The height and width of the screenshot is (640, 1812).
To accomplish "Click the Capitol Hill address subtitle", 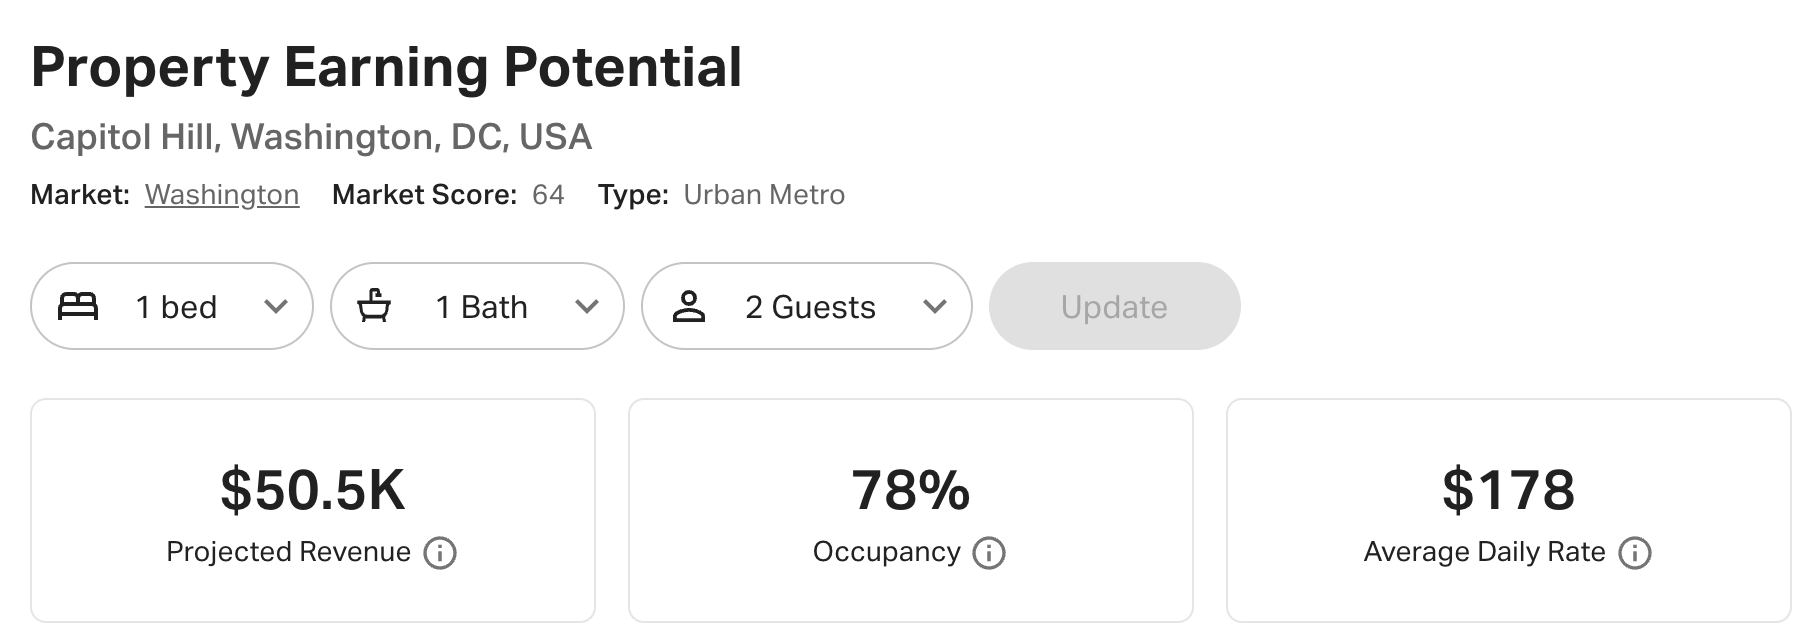I will 311,137.
